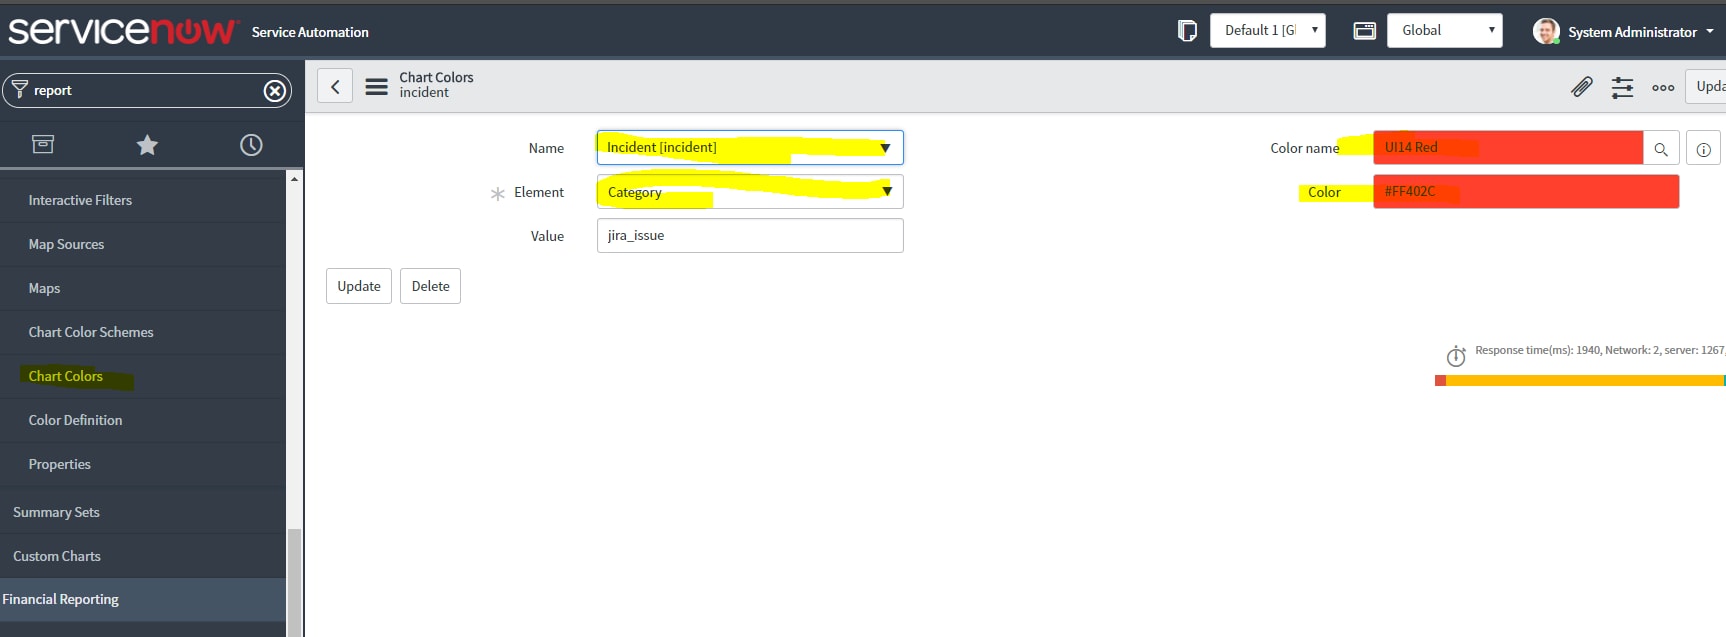Go back with the left chevron

pos(335,86)
